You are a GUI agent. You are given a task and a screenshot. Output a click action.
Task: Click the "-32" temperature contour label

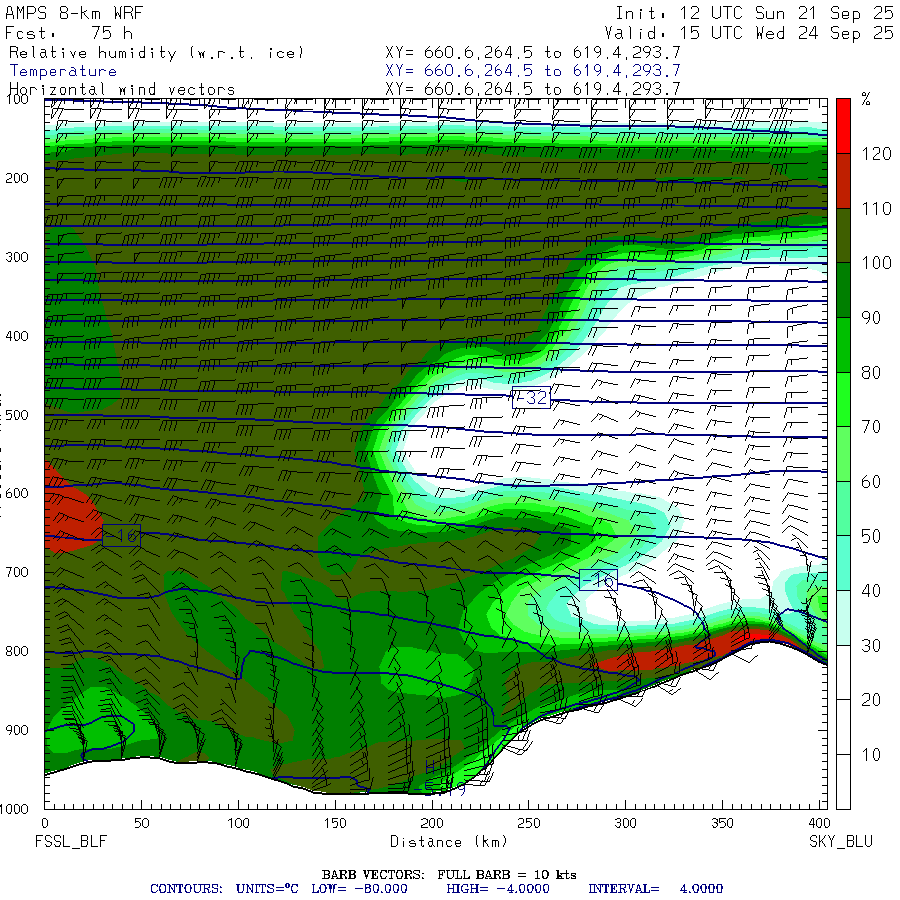click(531, 398)
